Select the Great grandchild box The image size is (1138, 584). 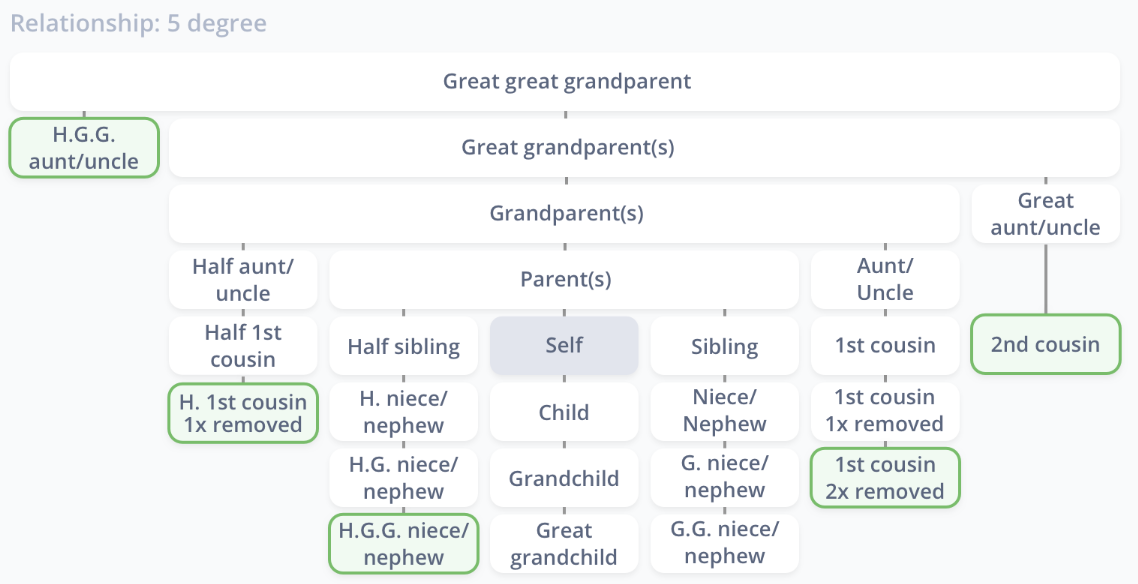point(565,544)
